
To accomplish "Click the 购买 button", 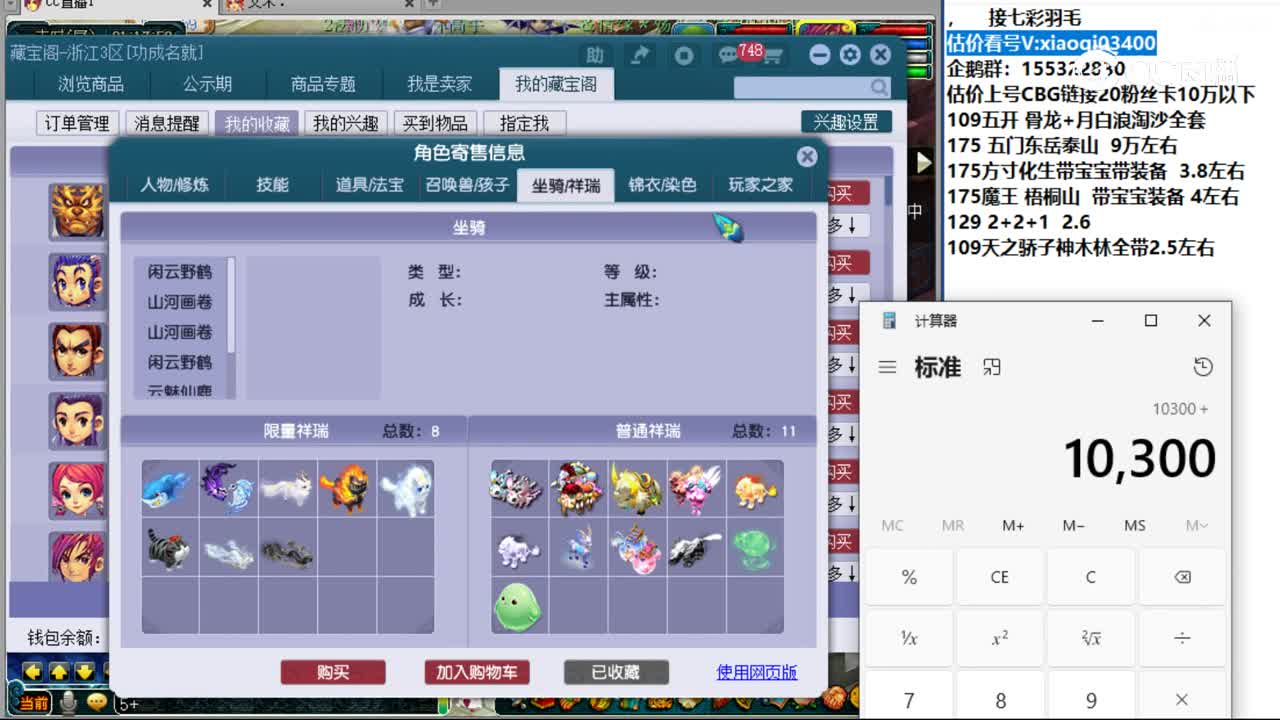I will point(333,672).
